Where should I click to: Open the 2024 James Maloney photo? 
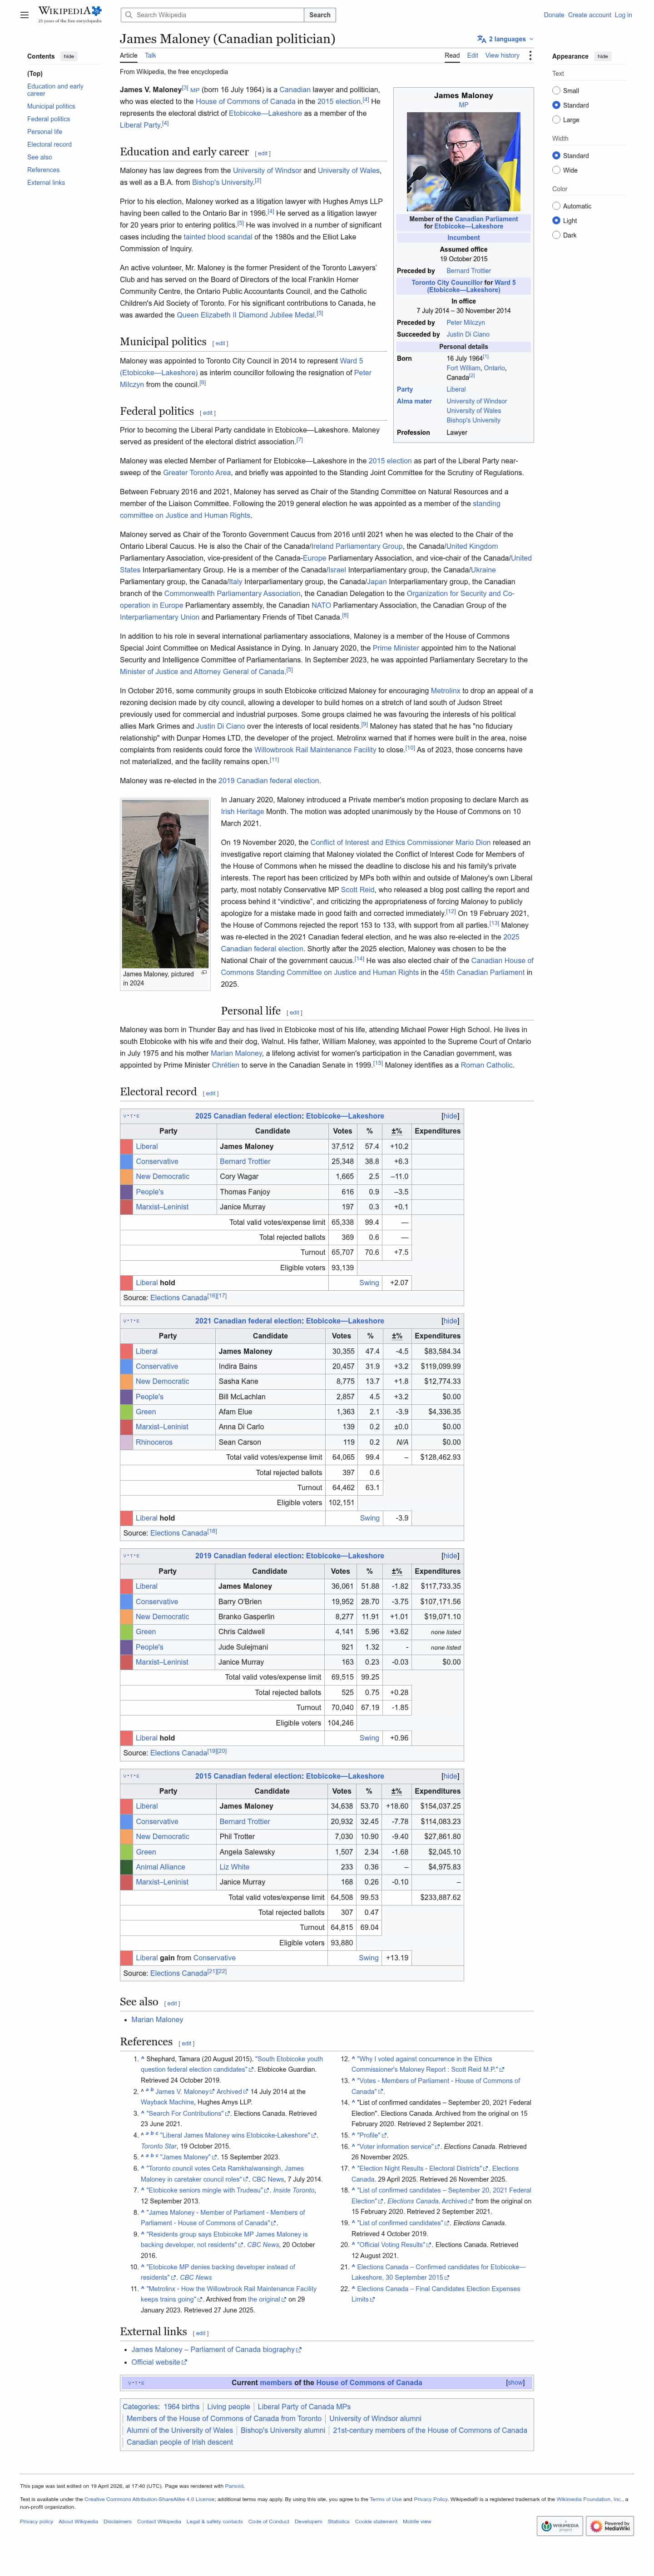pos(165,883)
